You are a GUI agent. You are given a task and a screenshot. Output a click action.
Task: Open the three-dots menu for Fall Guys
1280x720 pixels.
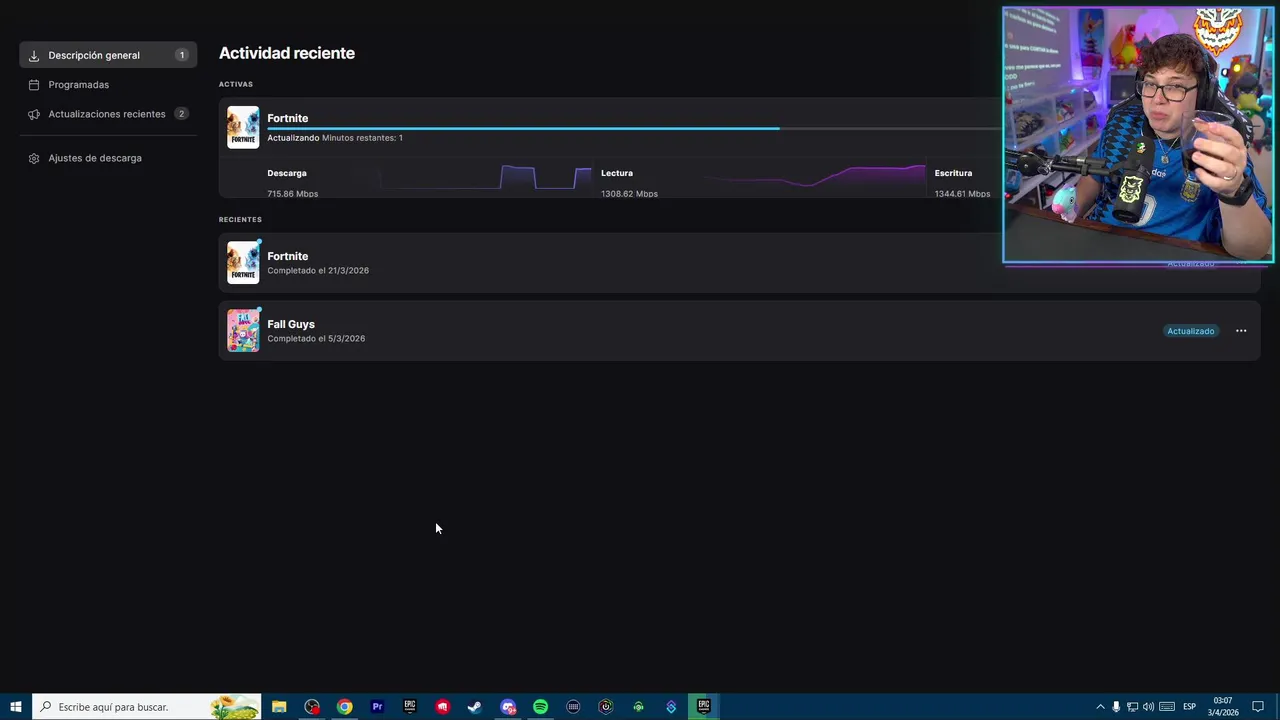pos(1241,331)
